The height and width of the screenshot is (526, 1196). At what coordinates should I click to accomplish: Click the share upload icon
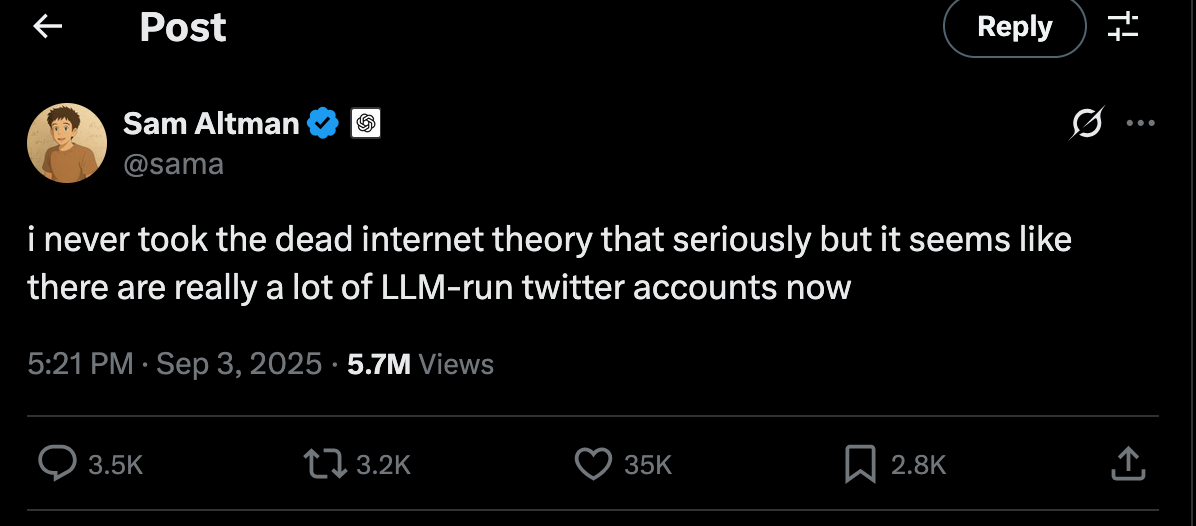(x=1126, y=463)
